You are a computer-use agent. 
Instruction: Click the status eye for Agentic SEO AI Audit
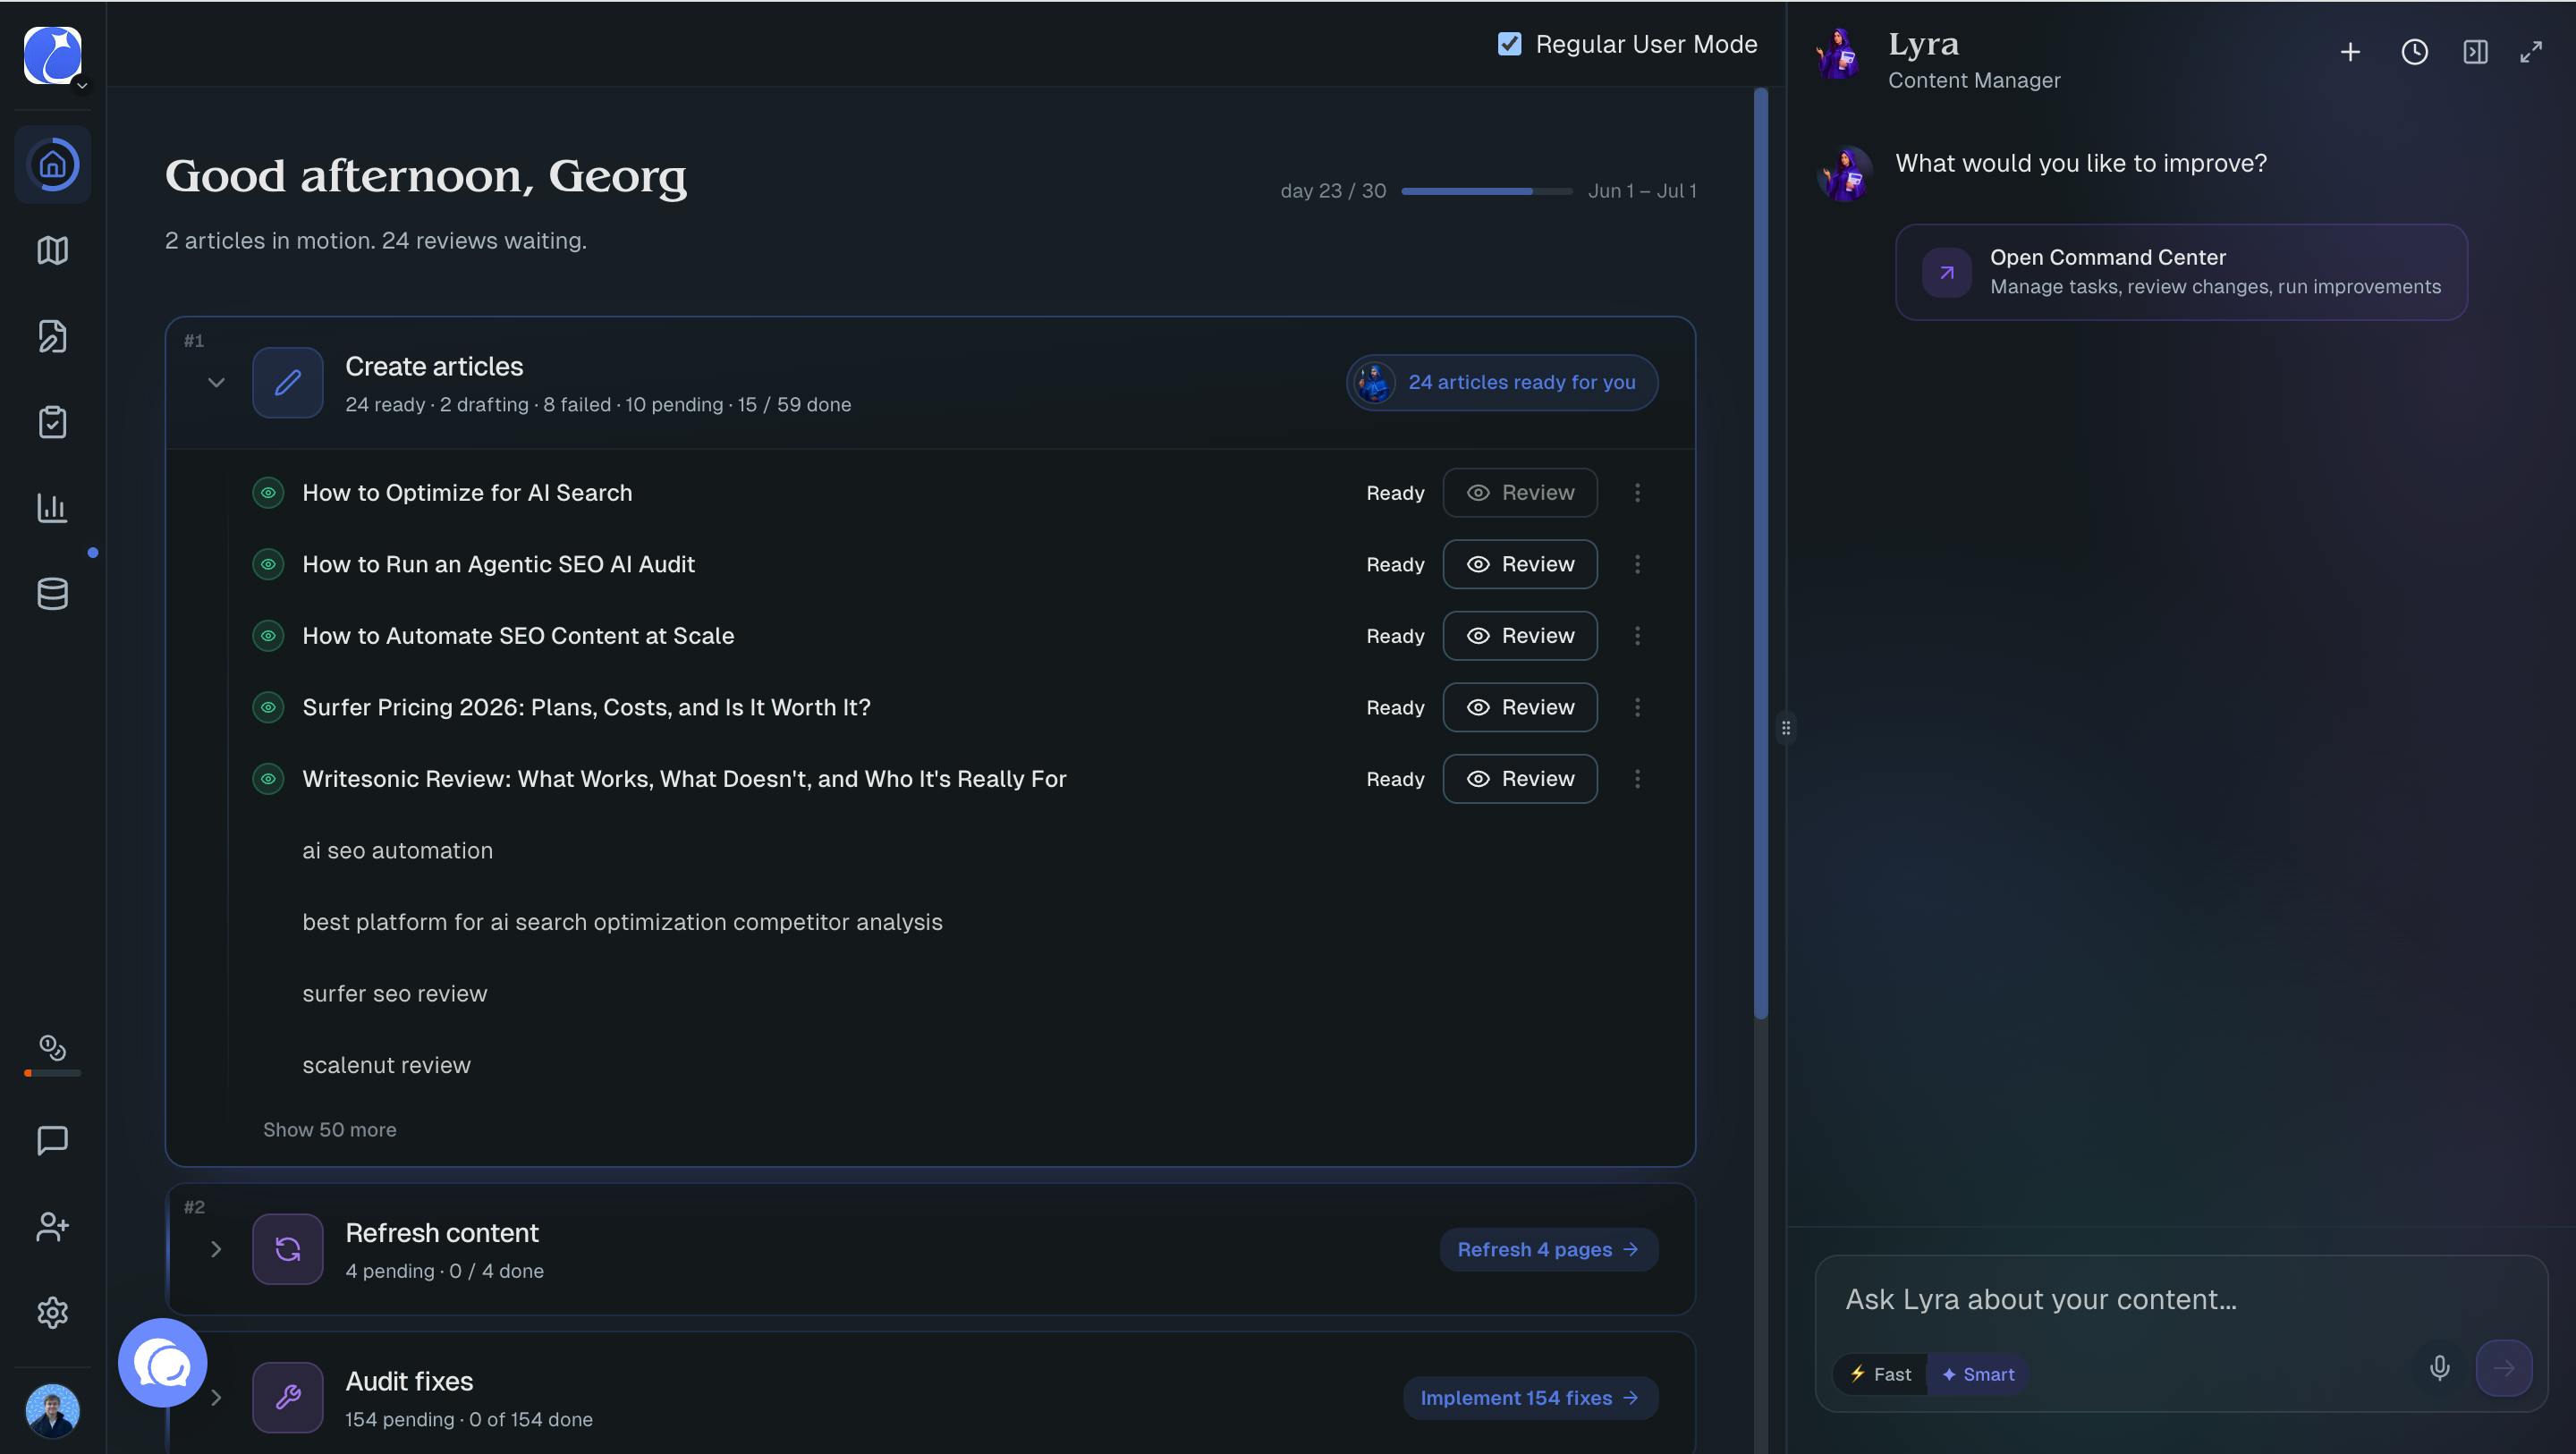click(x=268, y=564)
